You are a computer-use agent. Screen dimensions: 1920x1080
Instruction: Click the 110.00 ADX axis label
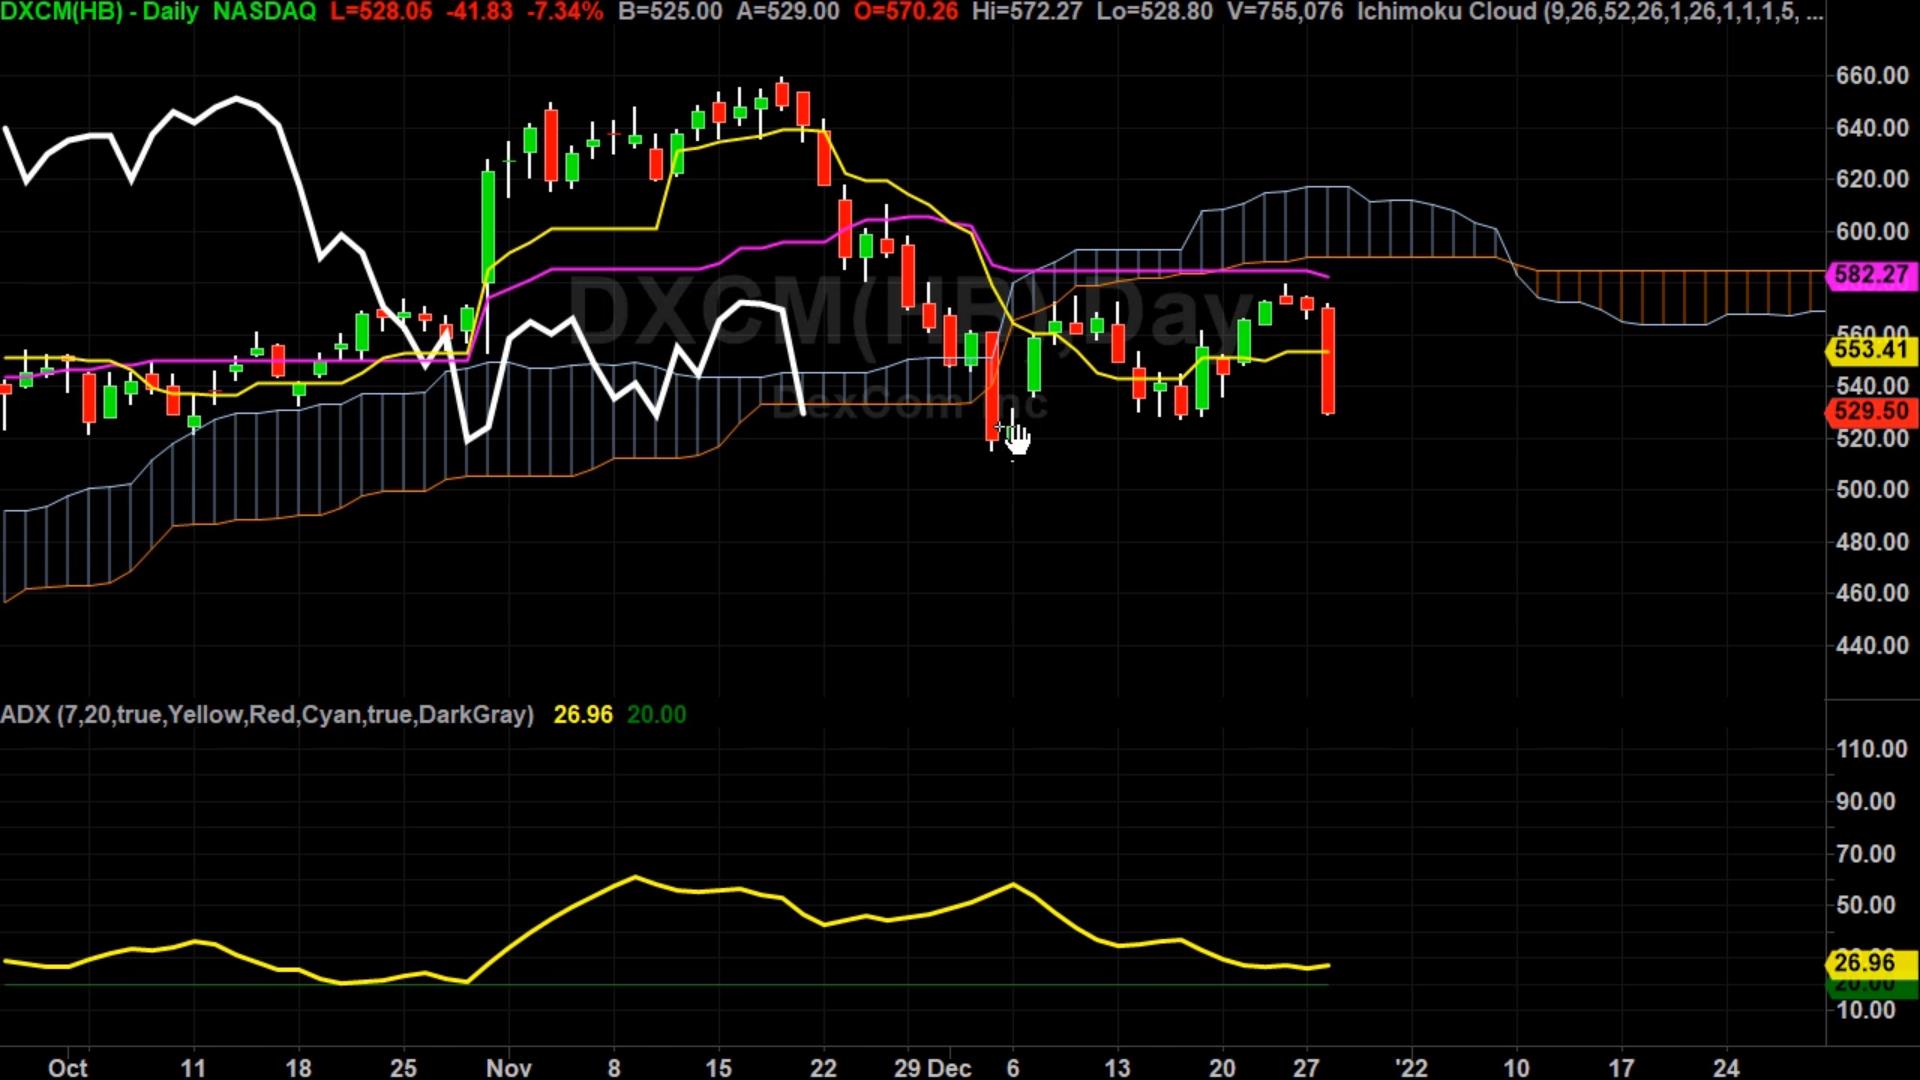coord(1872,749)
